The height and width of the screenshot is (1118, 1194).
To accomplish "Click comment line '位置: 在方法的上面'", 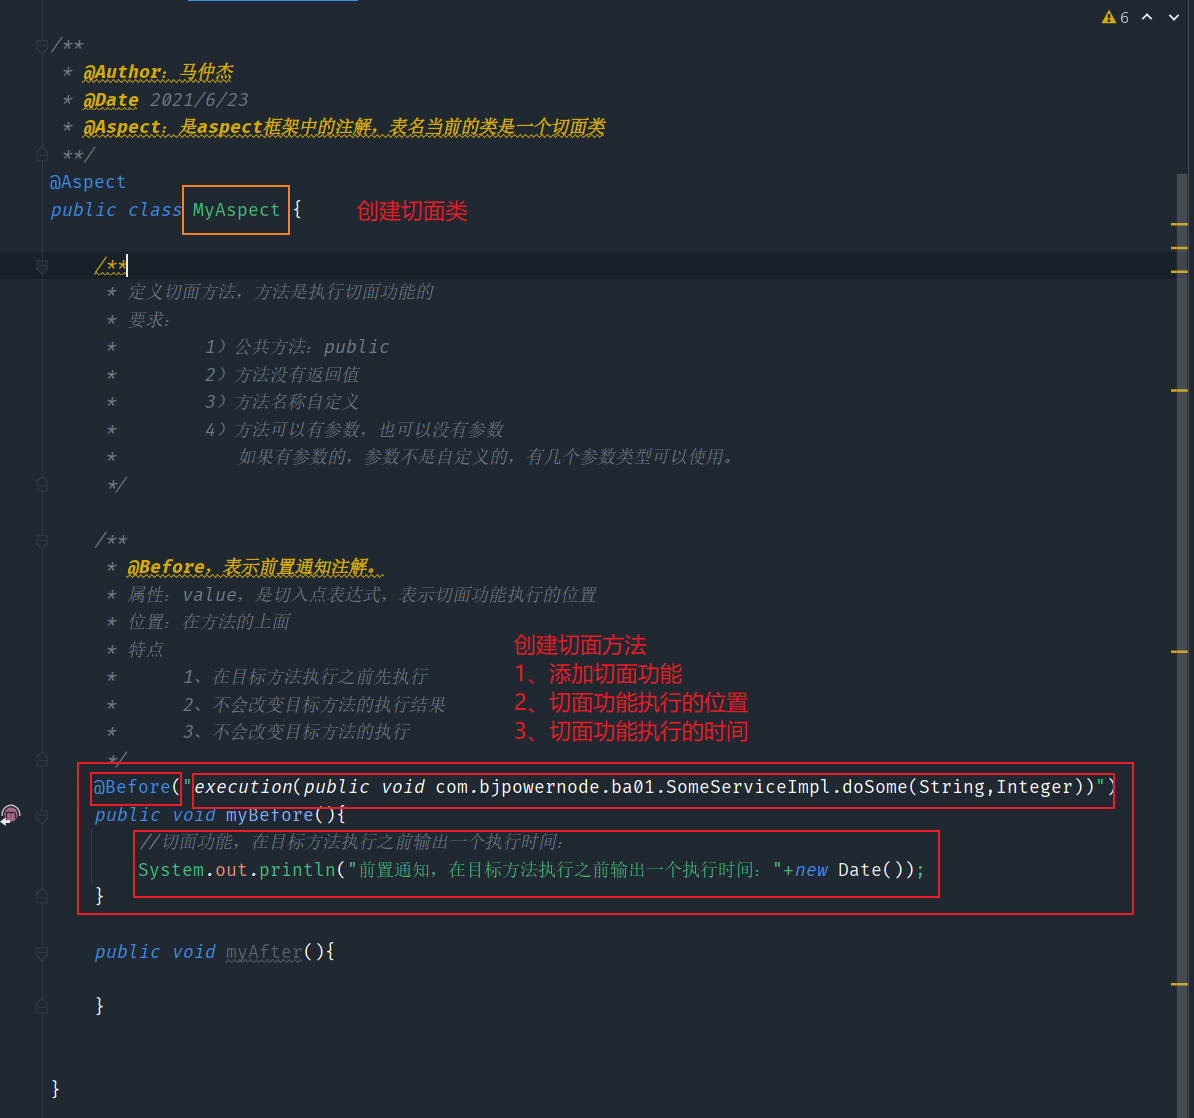I will click(x=209, y=622).
